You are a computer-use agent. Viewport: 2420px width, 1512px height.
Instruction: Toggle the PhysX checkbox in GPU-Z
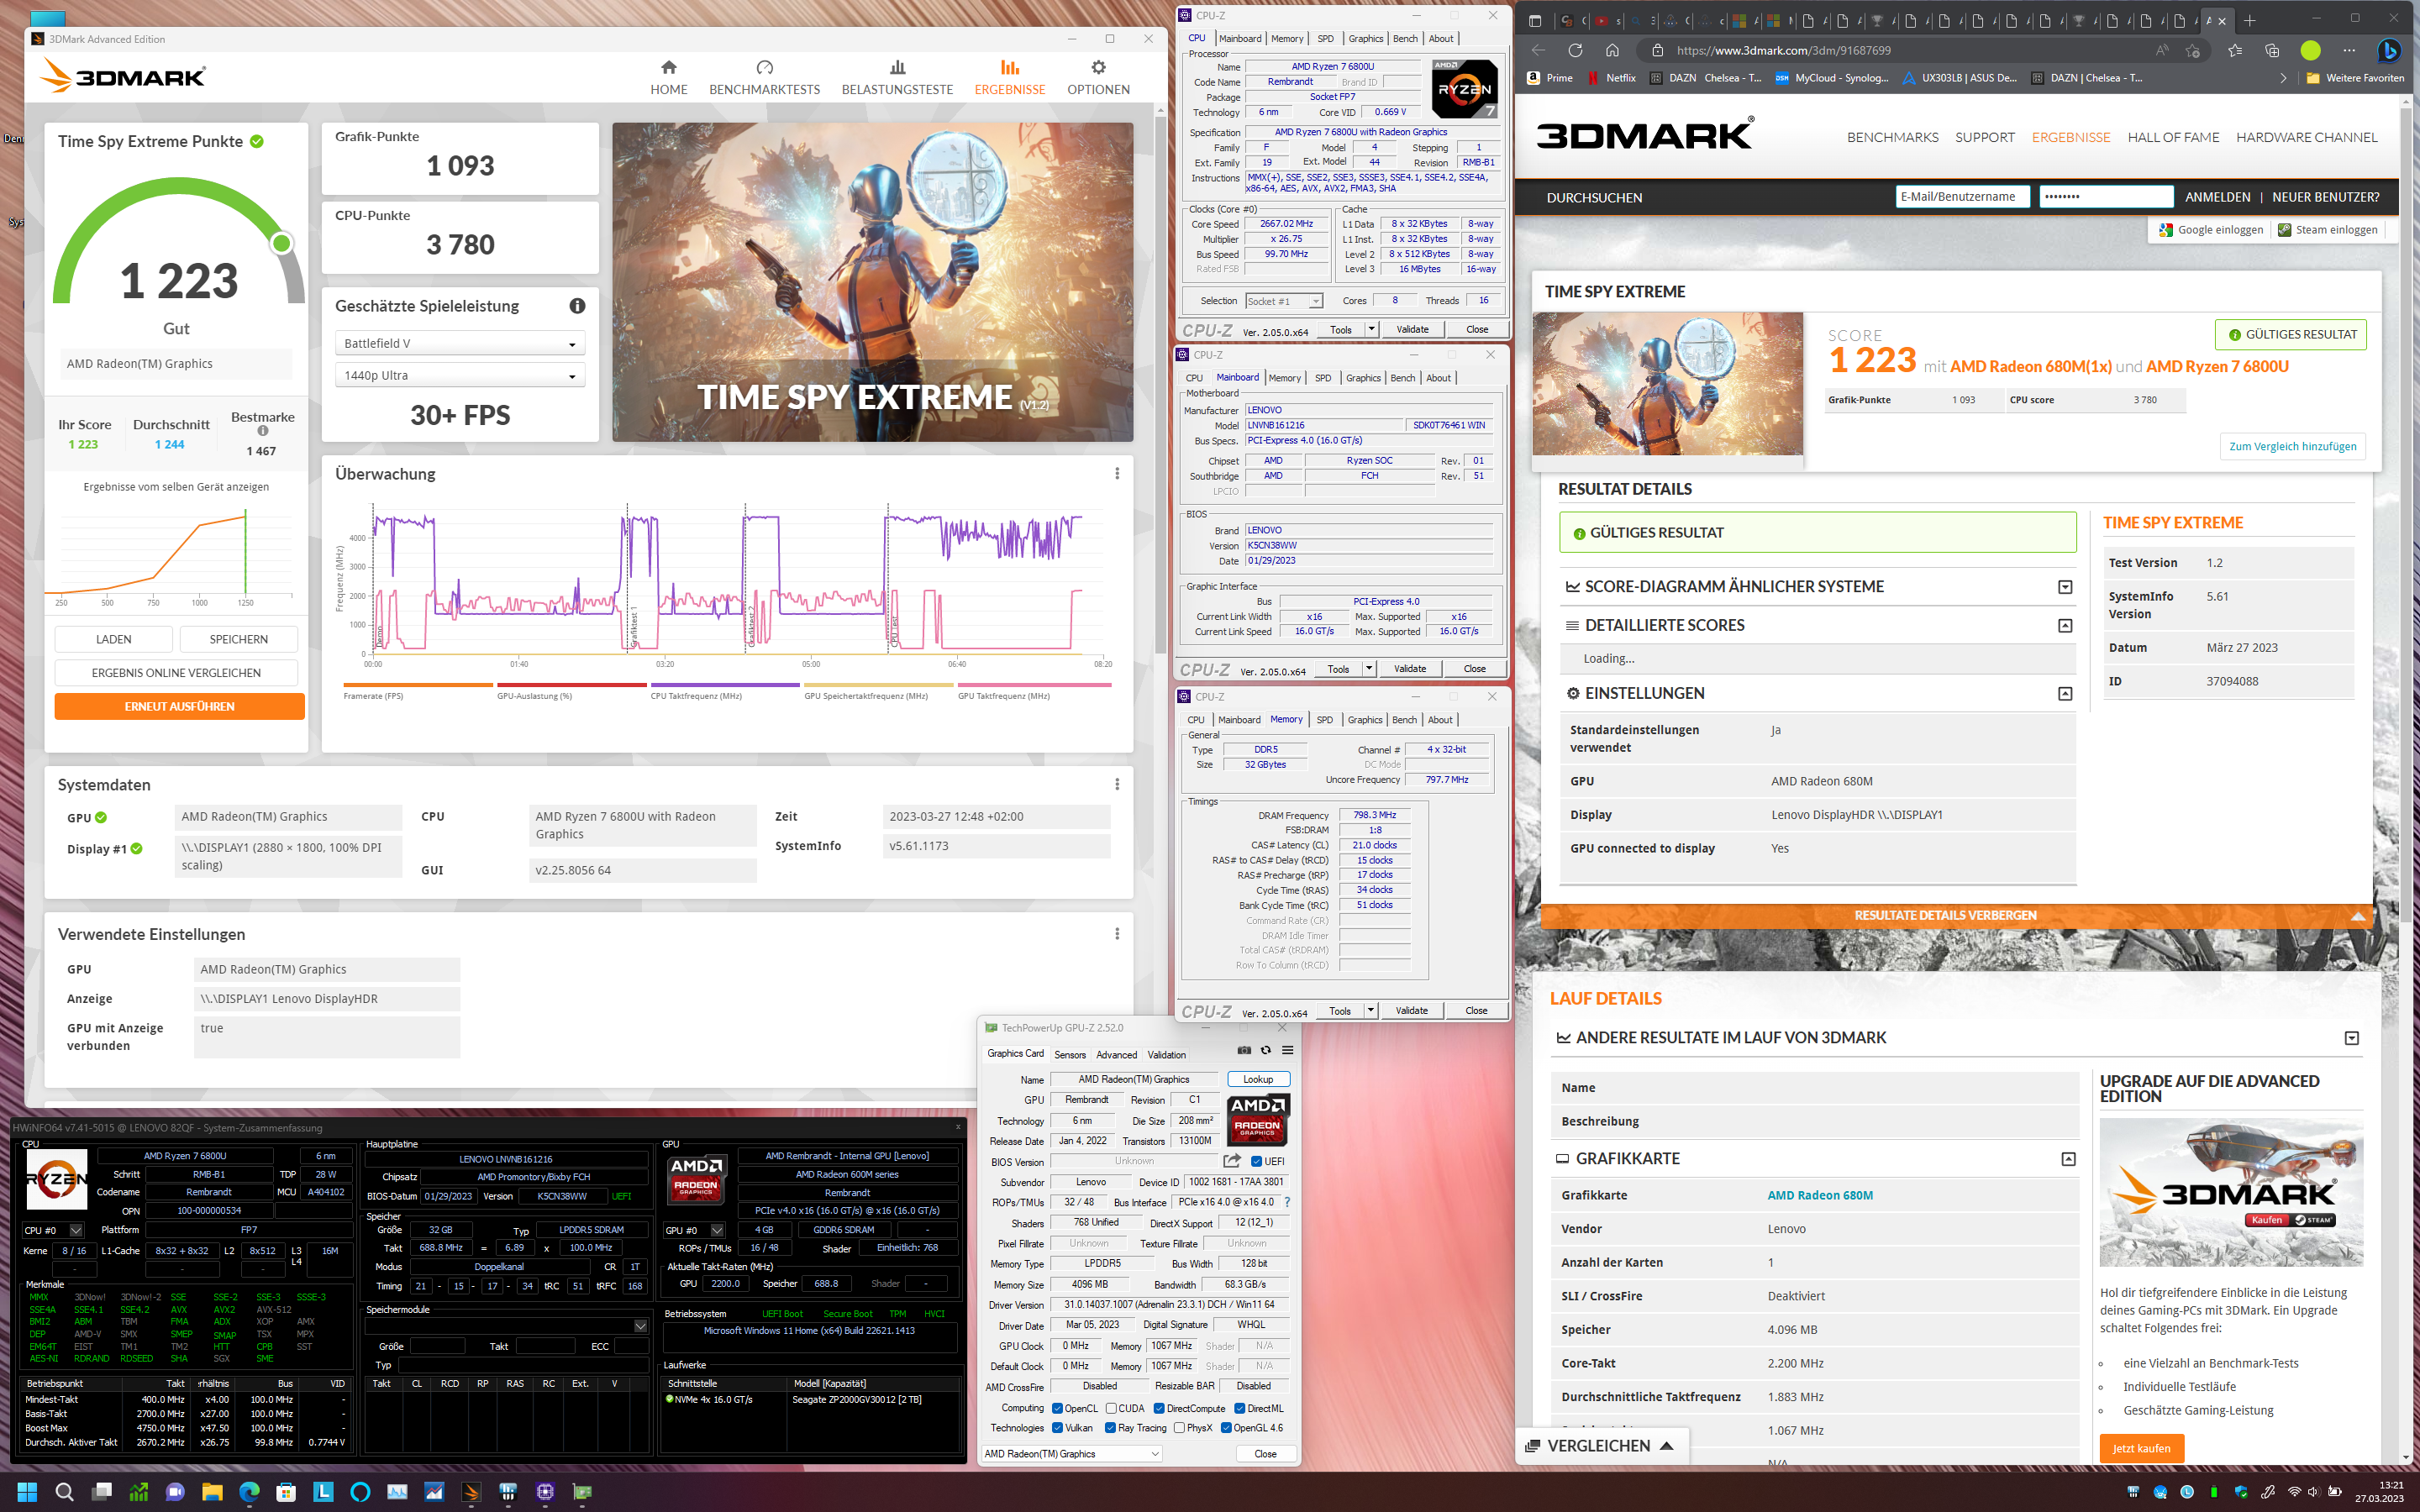[x=1179, y=1428]
